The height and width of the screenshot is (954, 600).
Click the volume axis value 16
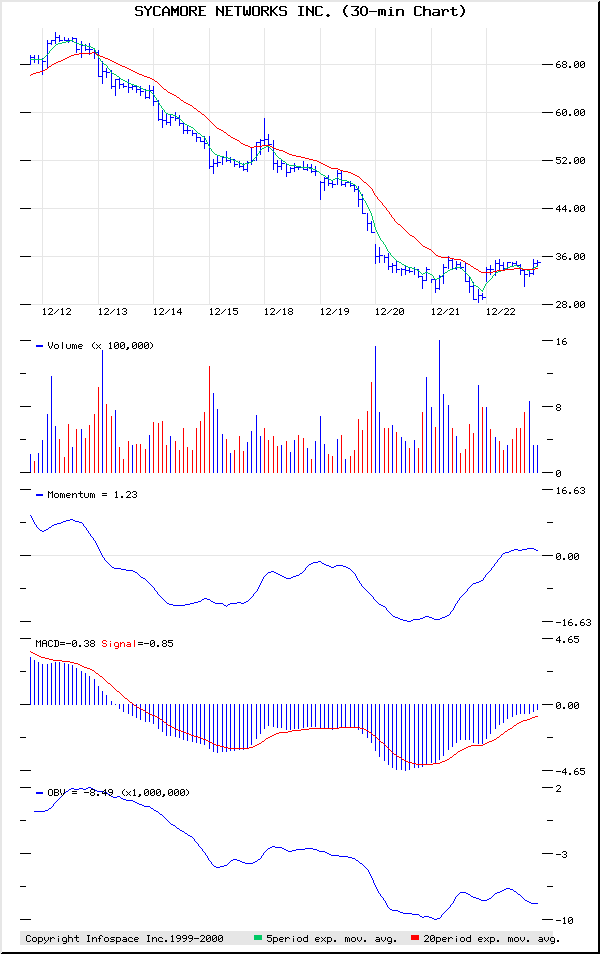point(561,342)
